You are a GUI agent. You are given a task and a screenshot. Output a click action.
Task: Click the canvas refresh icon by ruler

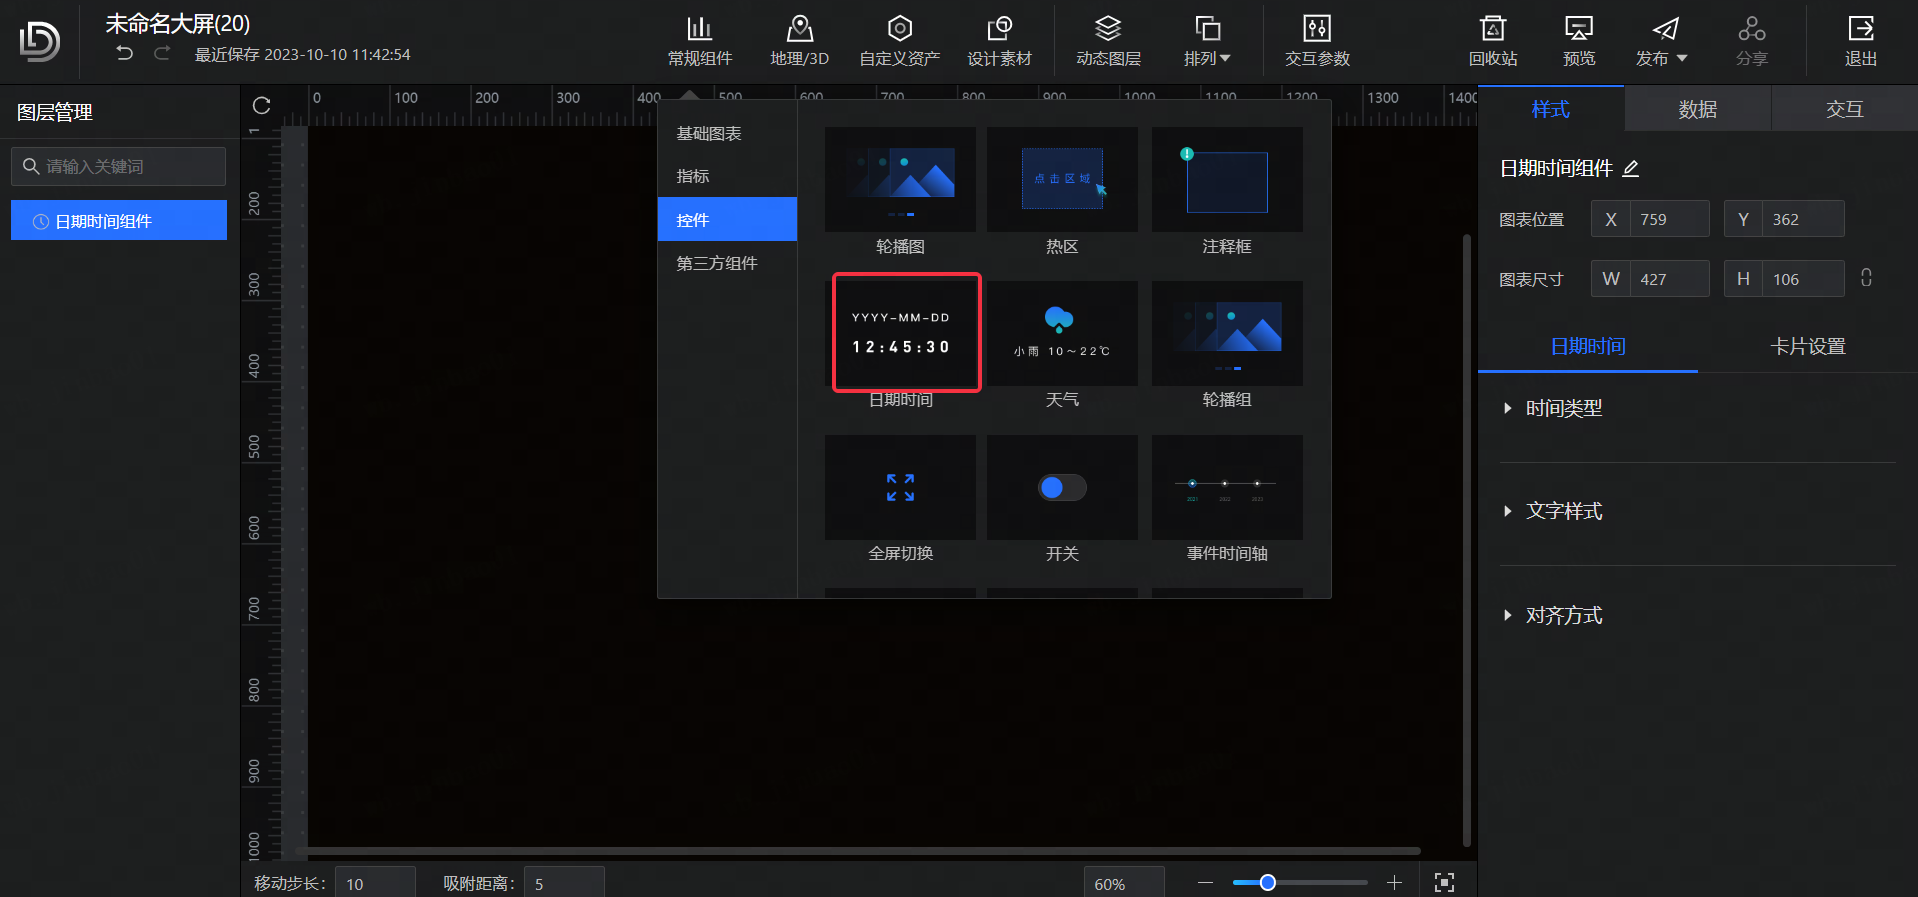[262, 106]
